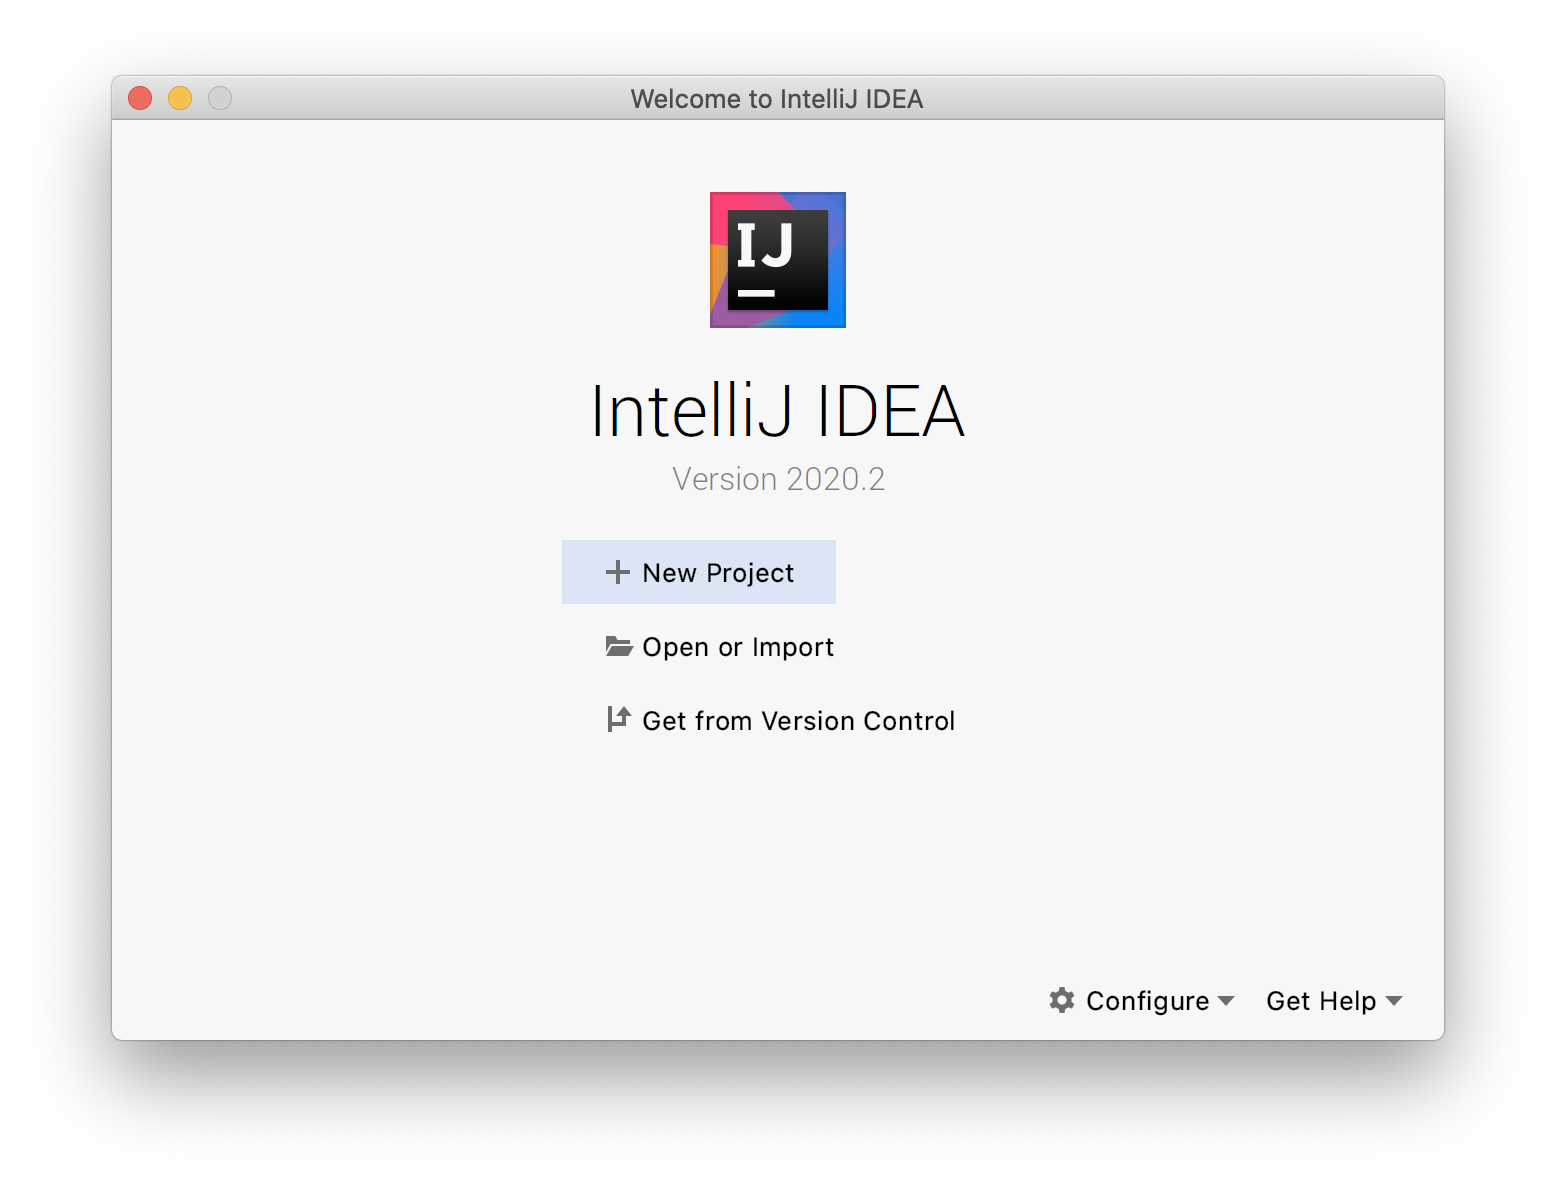
Task: Click the Configure gear icon
Action: [x=1062, y=1000]
